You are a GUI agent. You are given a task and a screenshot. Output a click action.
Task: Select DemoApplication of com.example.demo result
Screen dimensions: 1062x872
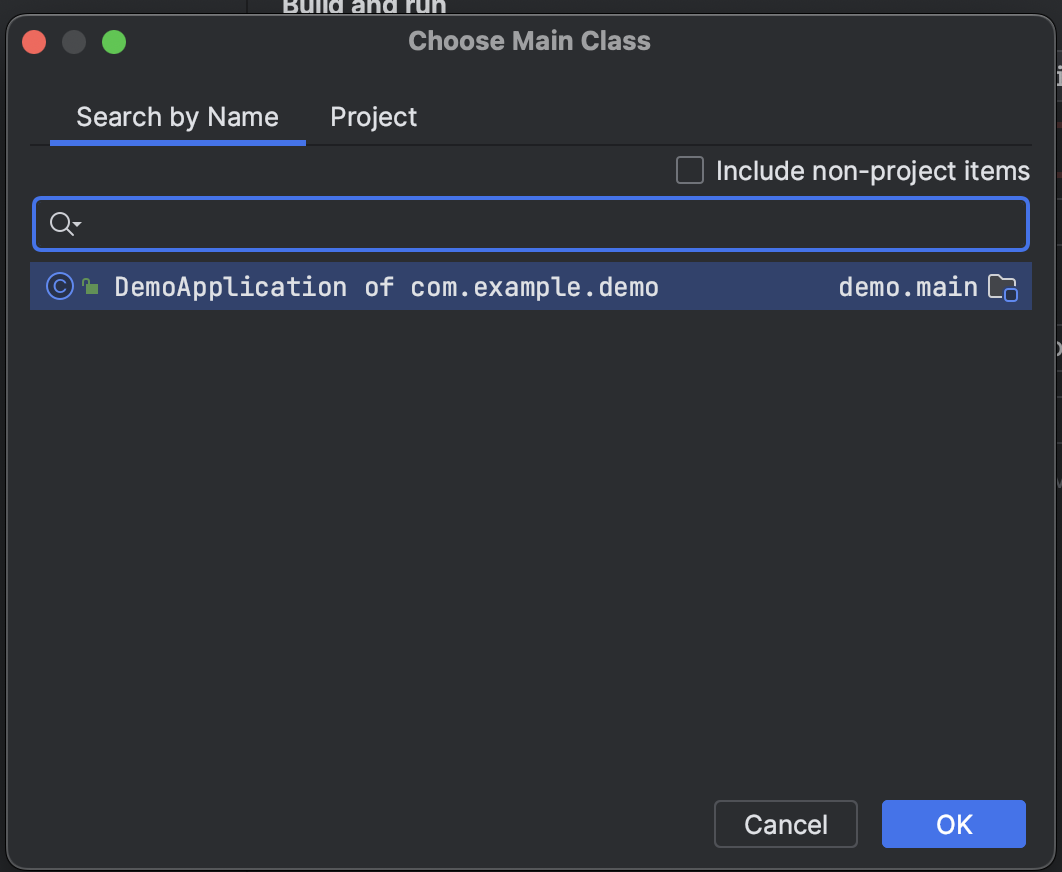[531, 287]
